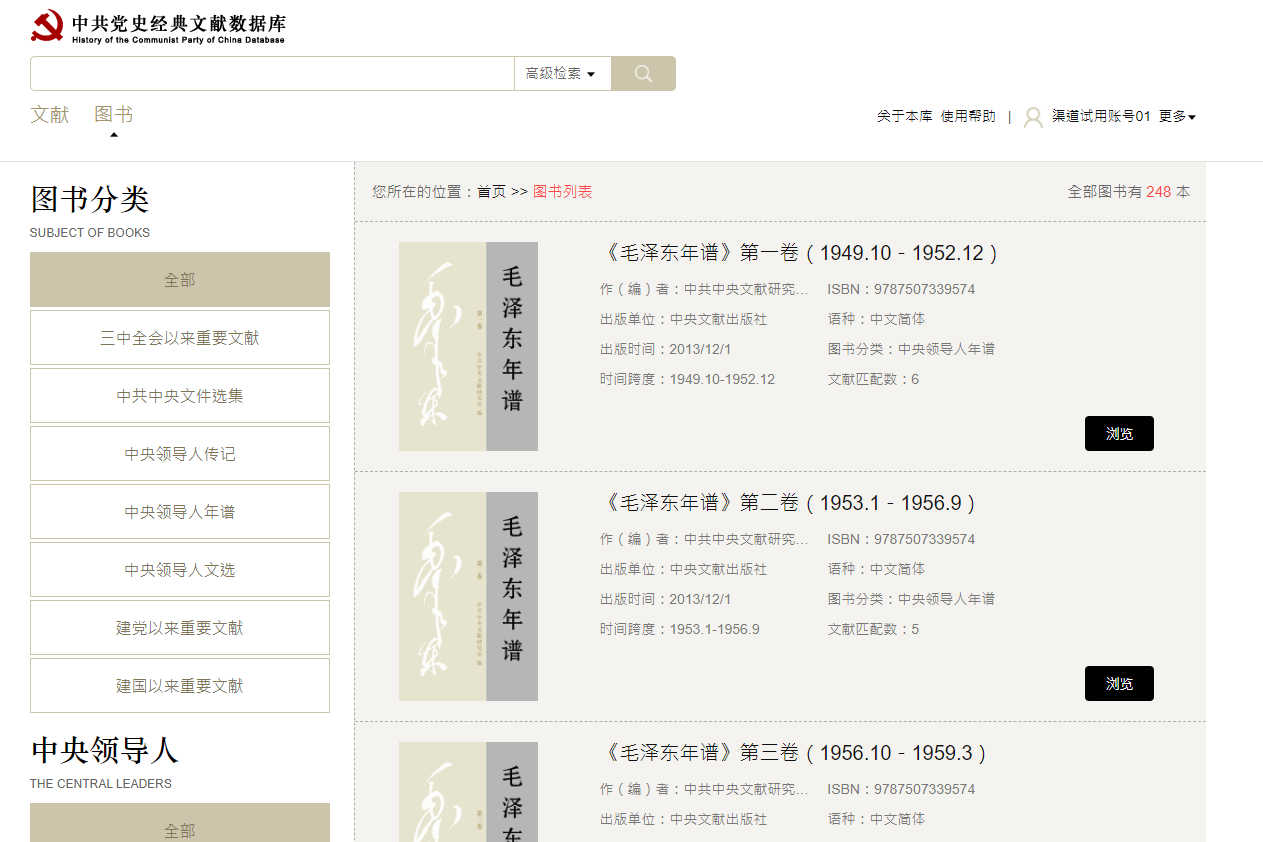Choose the 中央领导人传记 category
Viewport: 1263px width, 842px height.
coord(180,454)
